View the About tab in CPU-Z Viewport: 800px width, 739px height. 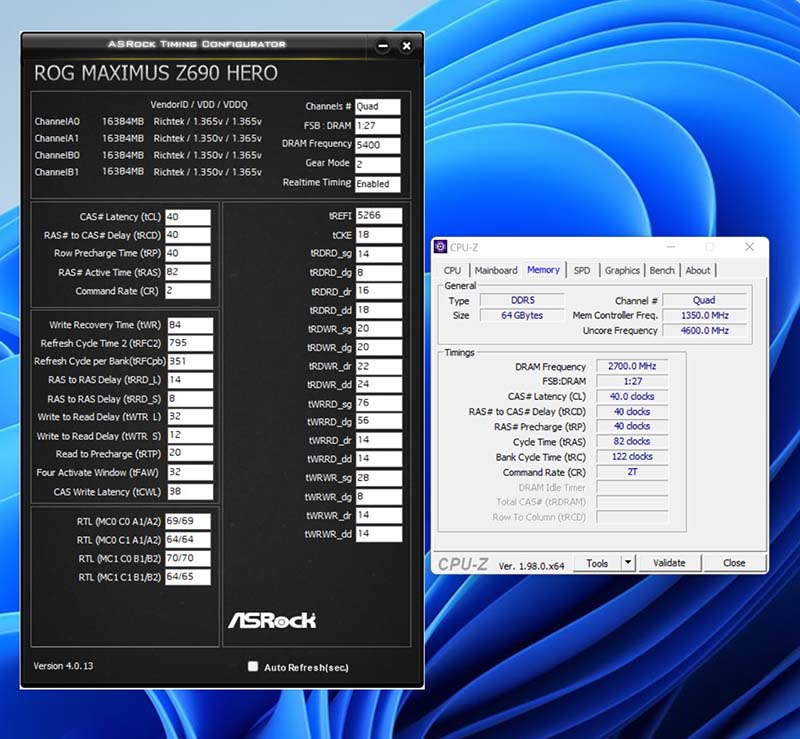coord(698,269)
